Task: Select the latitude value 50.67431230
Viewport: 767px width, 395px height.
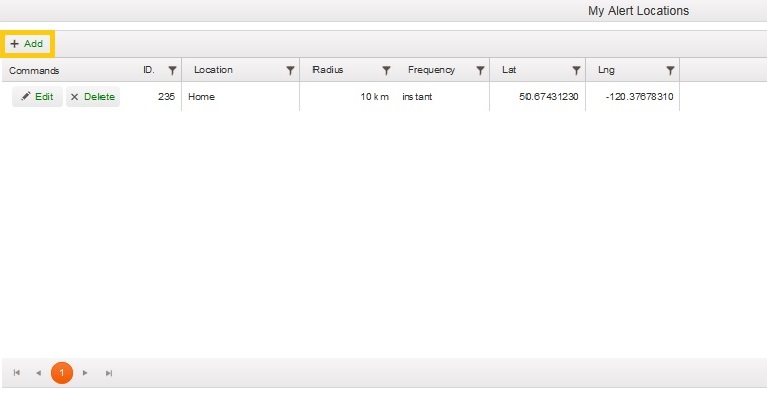Action: pos(548,97)
